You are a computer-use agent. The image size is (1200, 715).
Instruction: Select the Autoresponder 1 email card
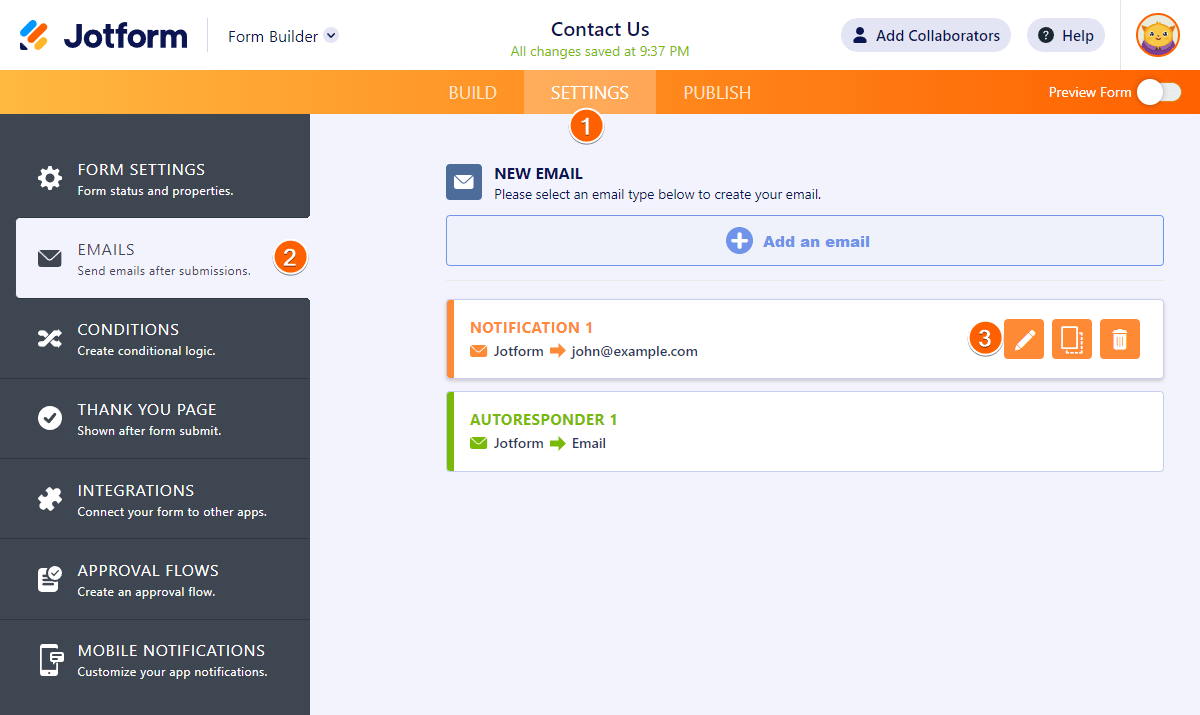(x=804, y=431)
